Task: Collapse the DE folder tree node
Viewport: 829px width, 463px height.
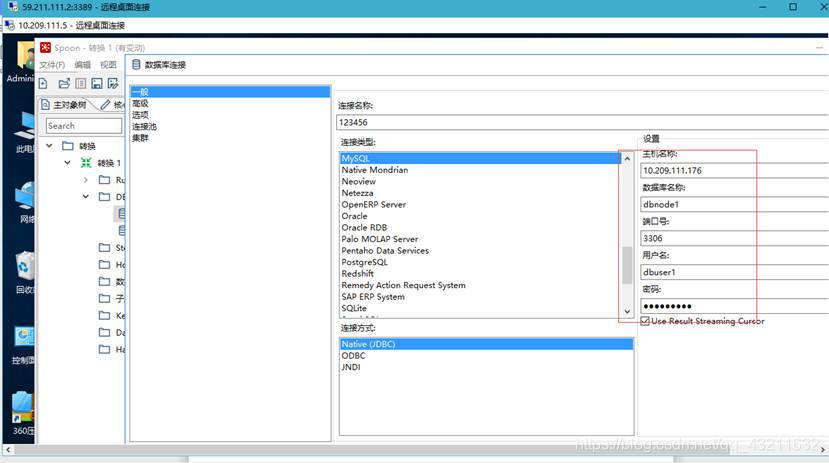Action: (x=86, y=196)
